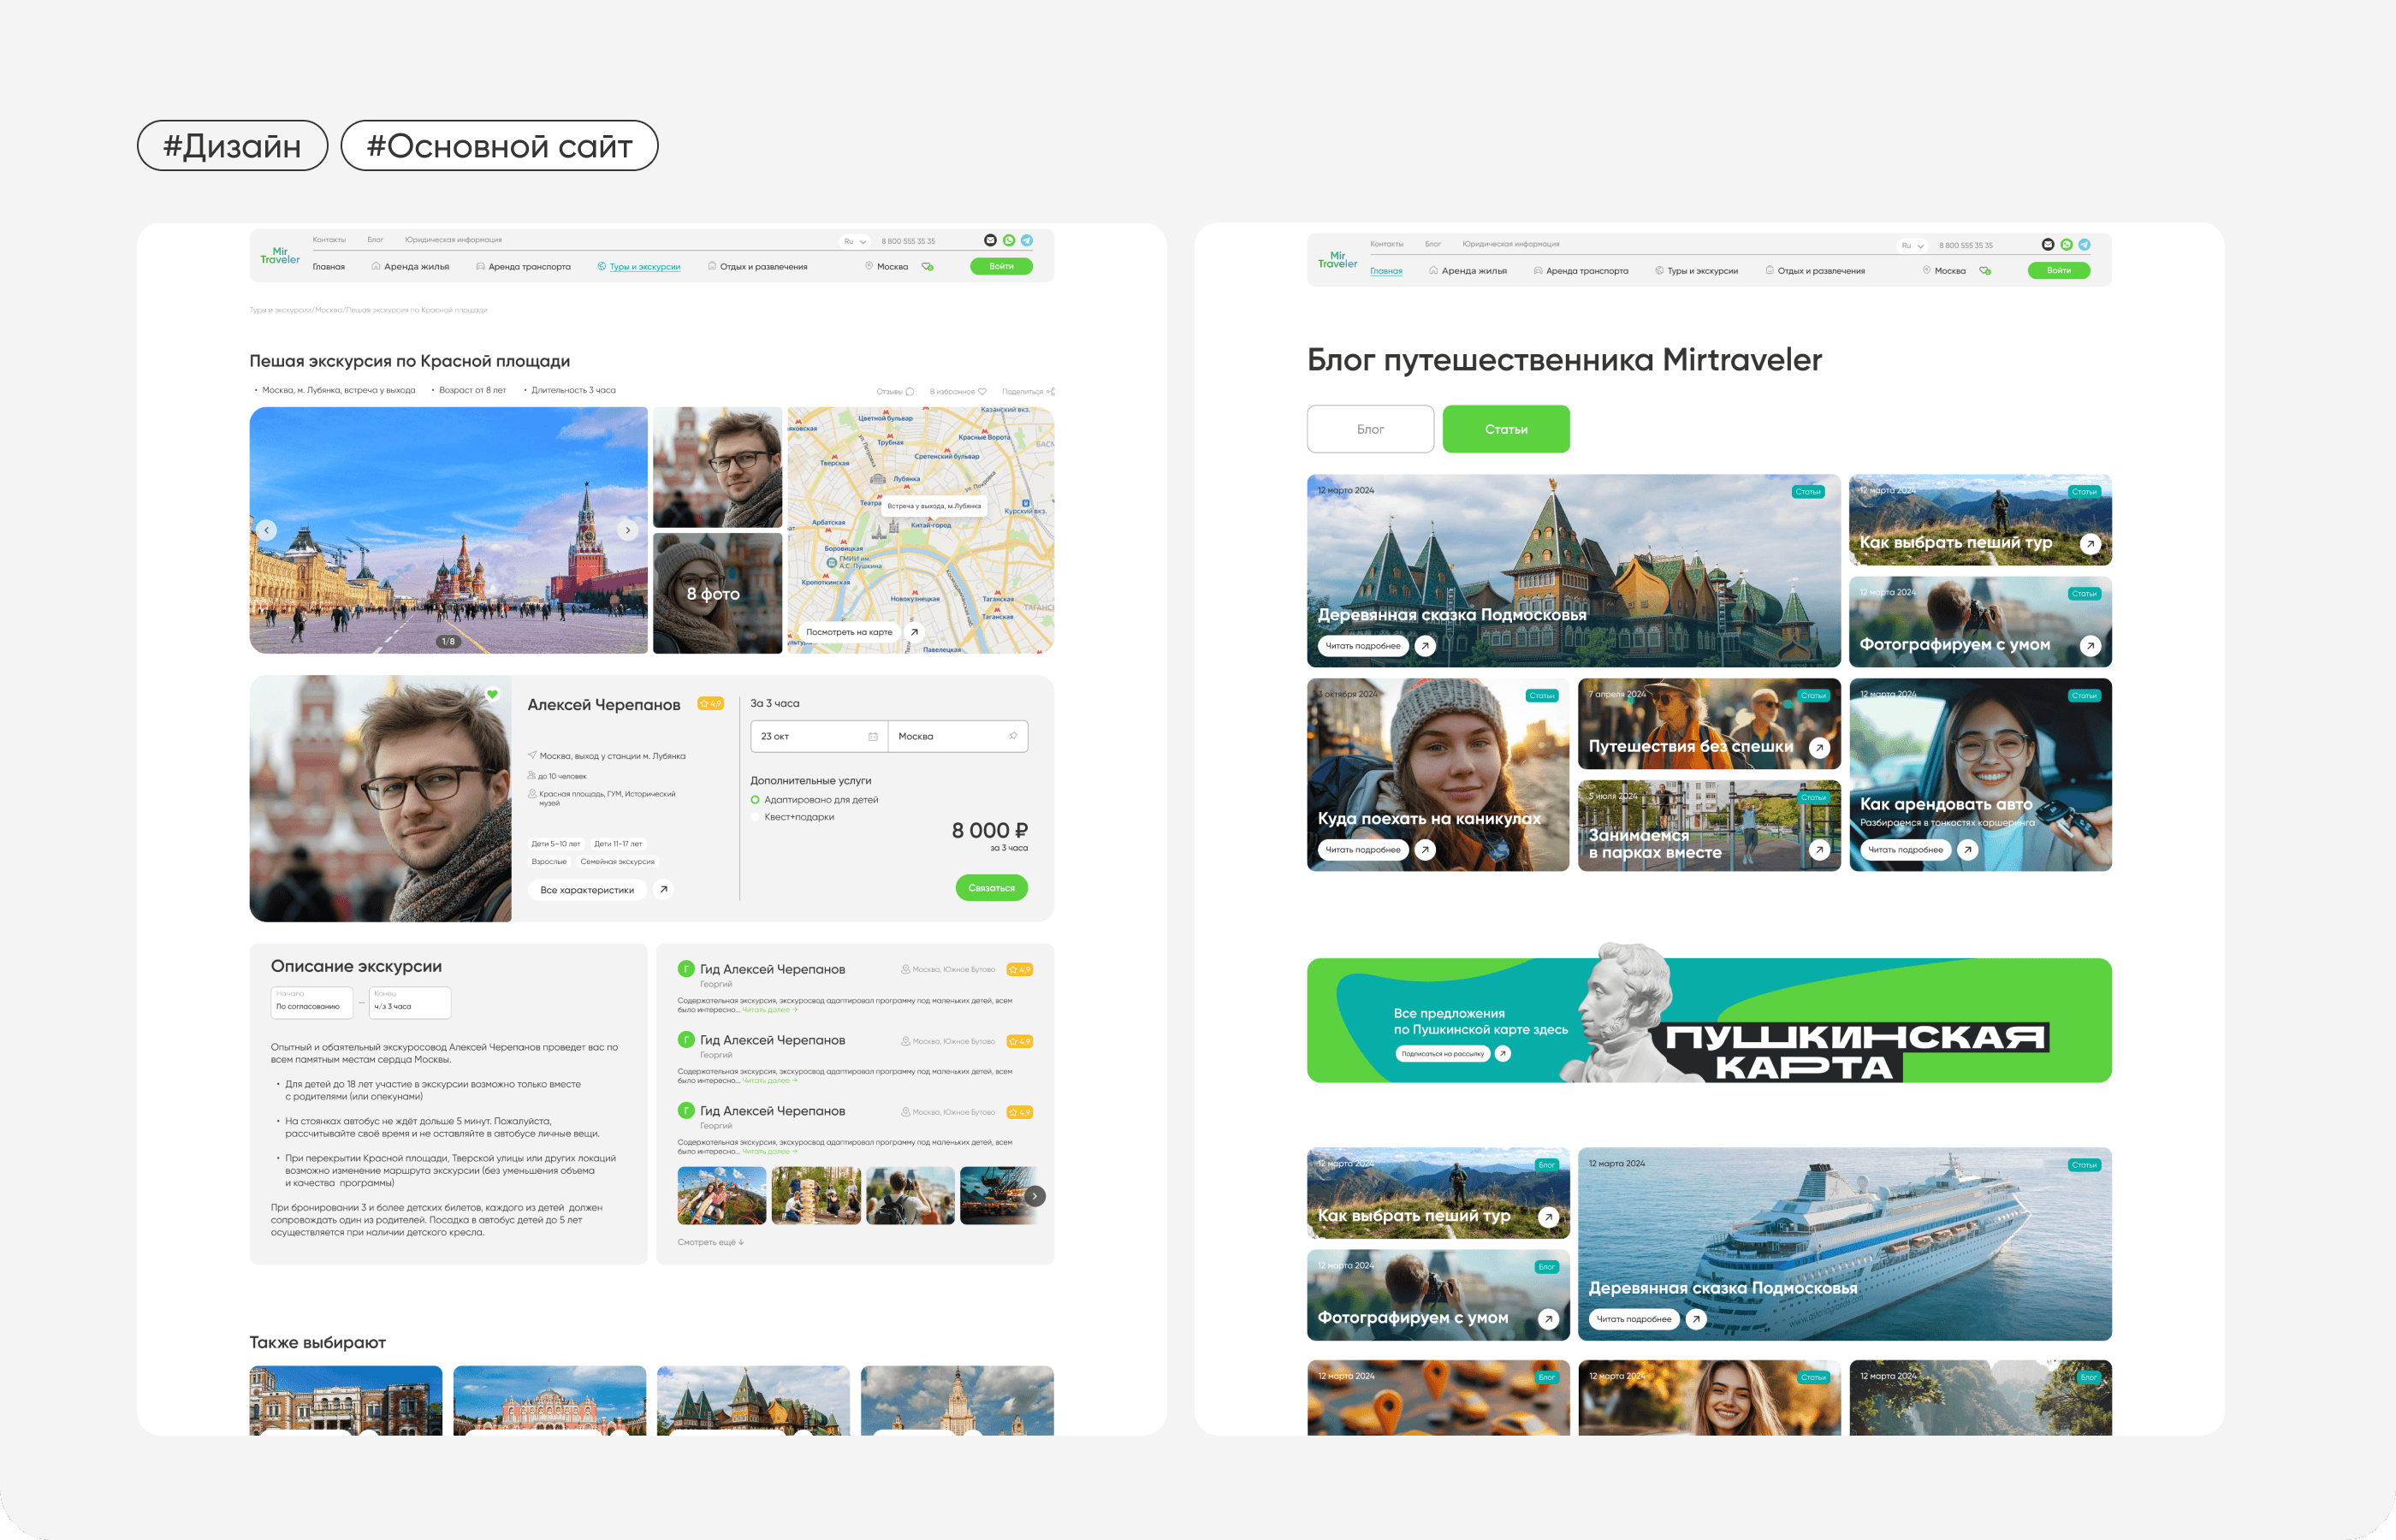Screen dimensions: 2396x1540
Task: Click arrow icon beside Посмотреть на карте
Action: [x=914, y=632]
